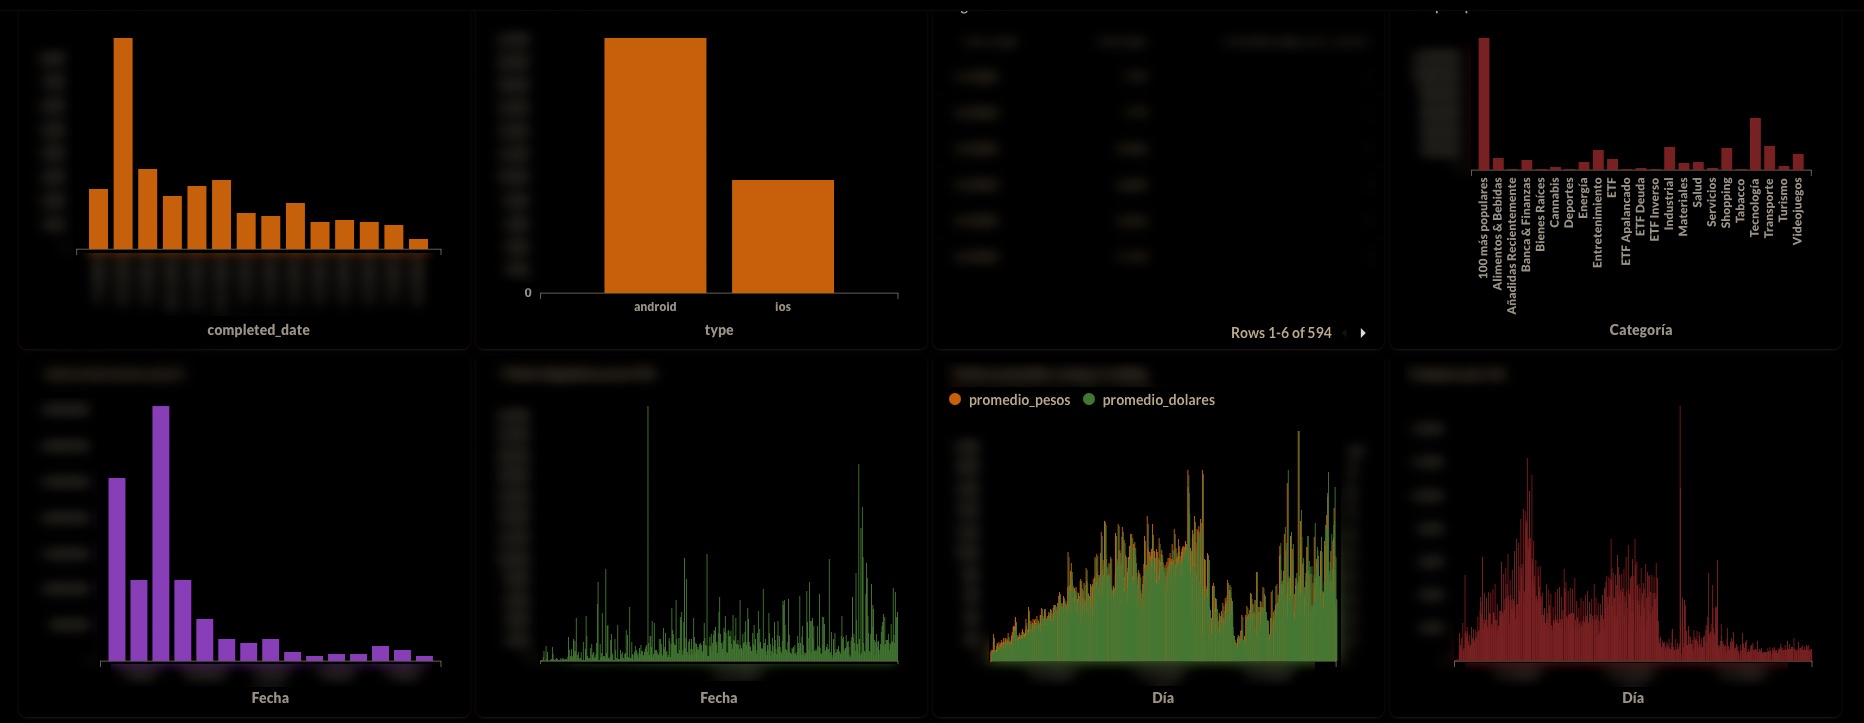Toggle the promedio_pesos legend series
The height and width of the screenshot is (723, 1864).
click(1018, 400)
